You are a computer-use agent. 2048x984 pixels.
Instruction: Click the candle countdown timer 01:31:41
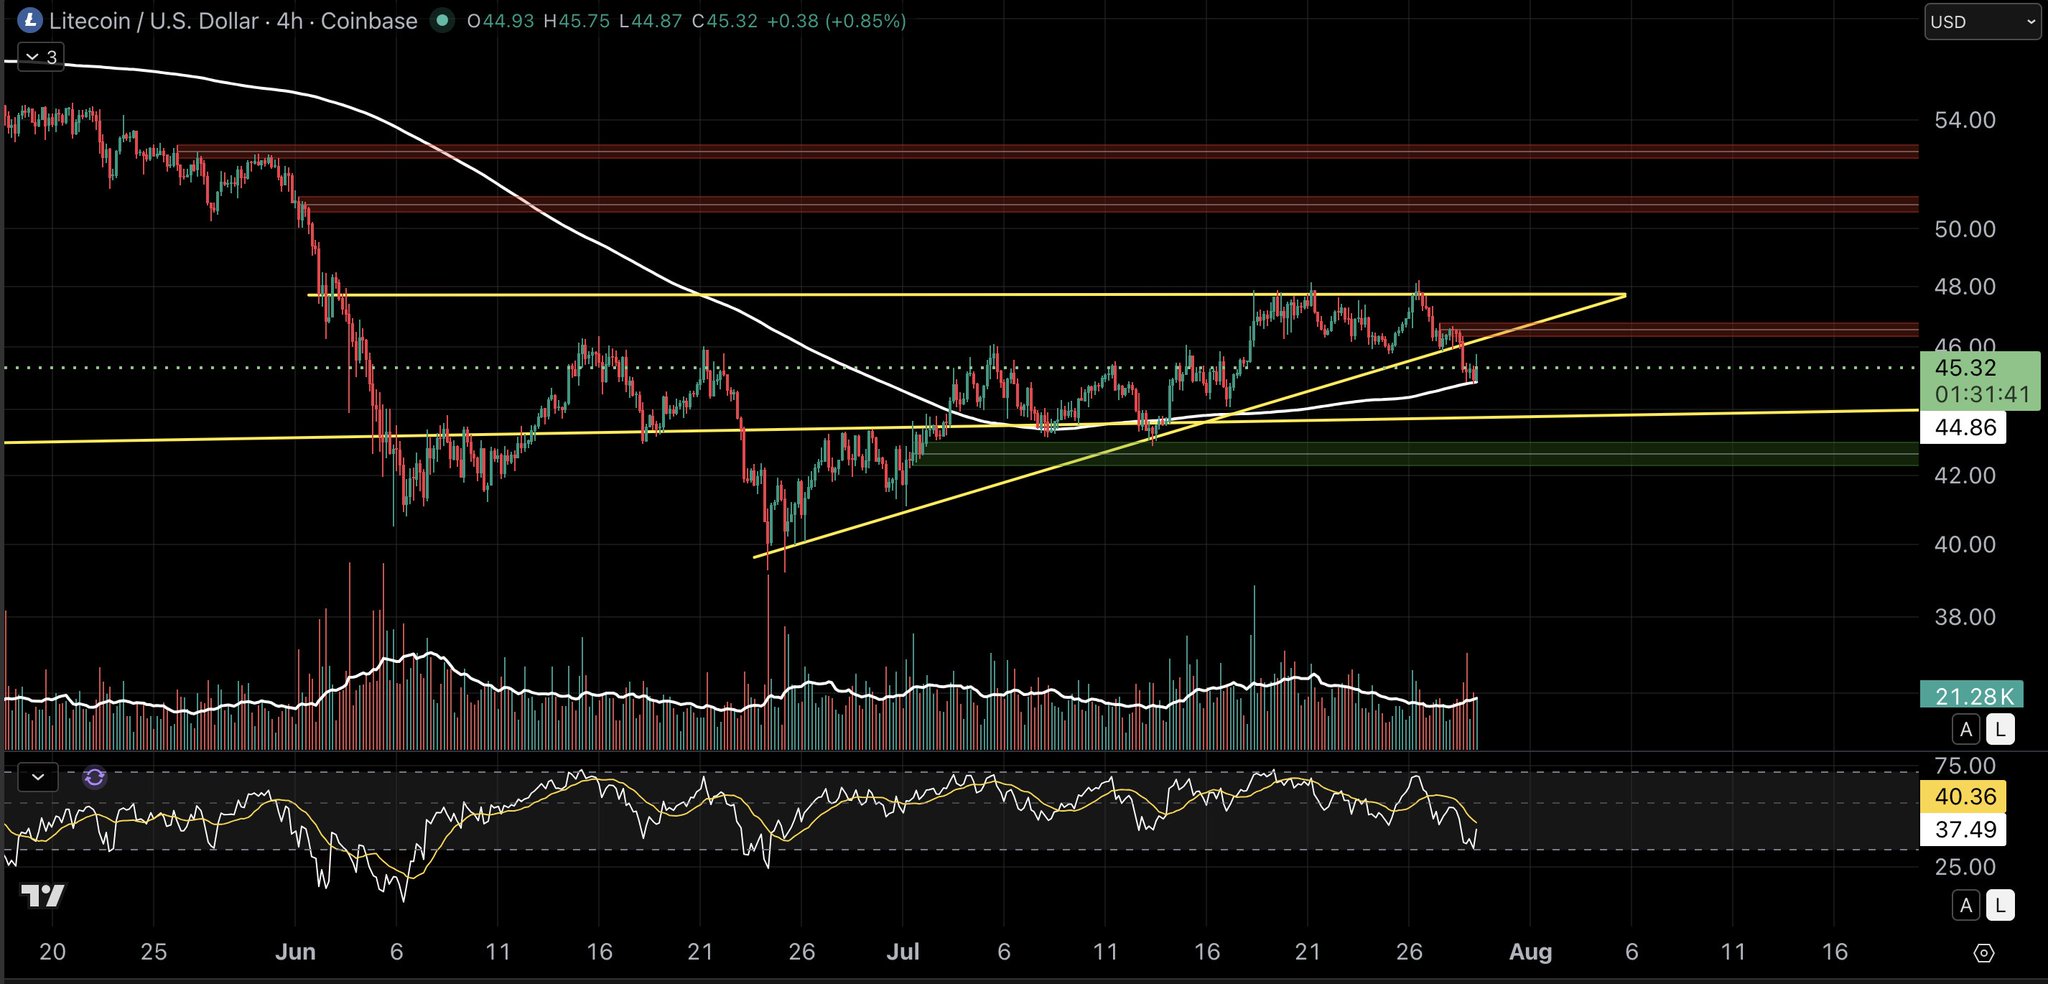[1982, 395]
